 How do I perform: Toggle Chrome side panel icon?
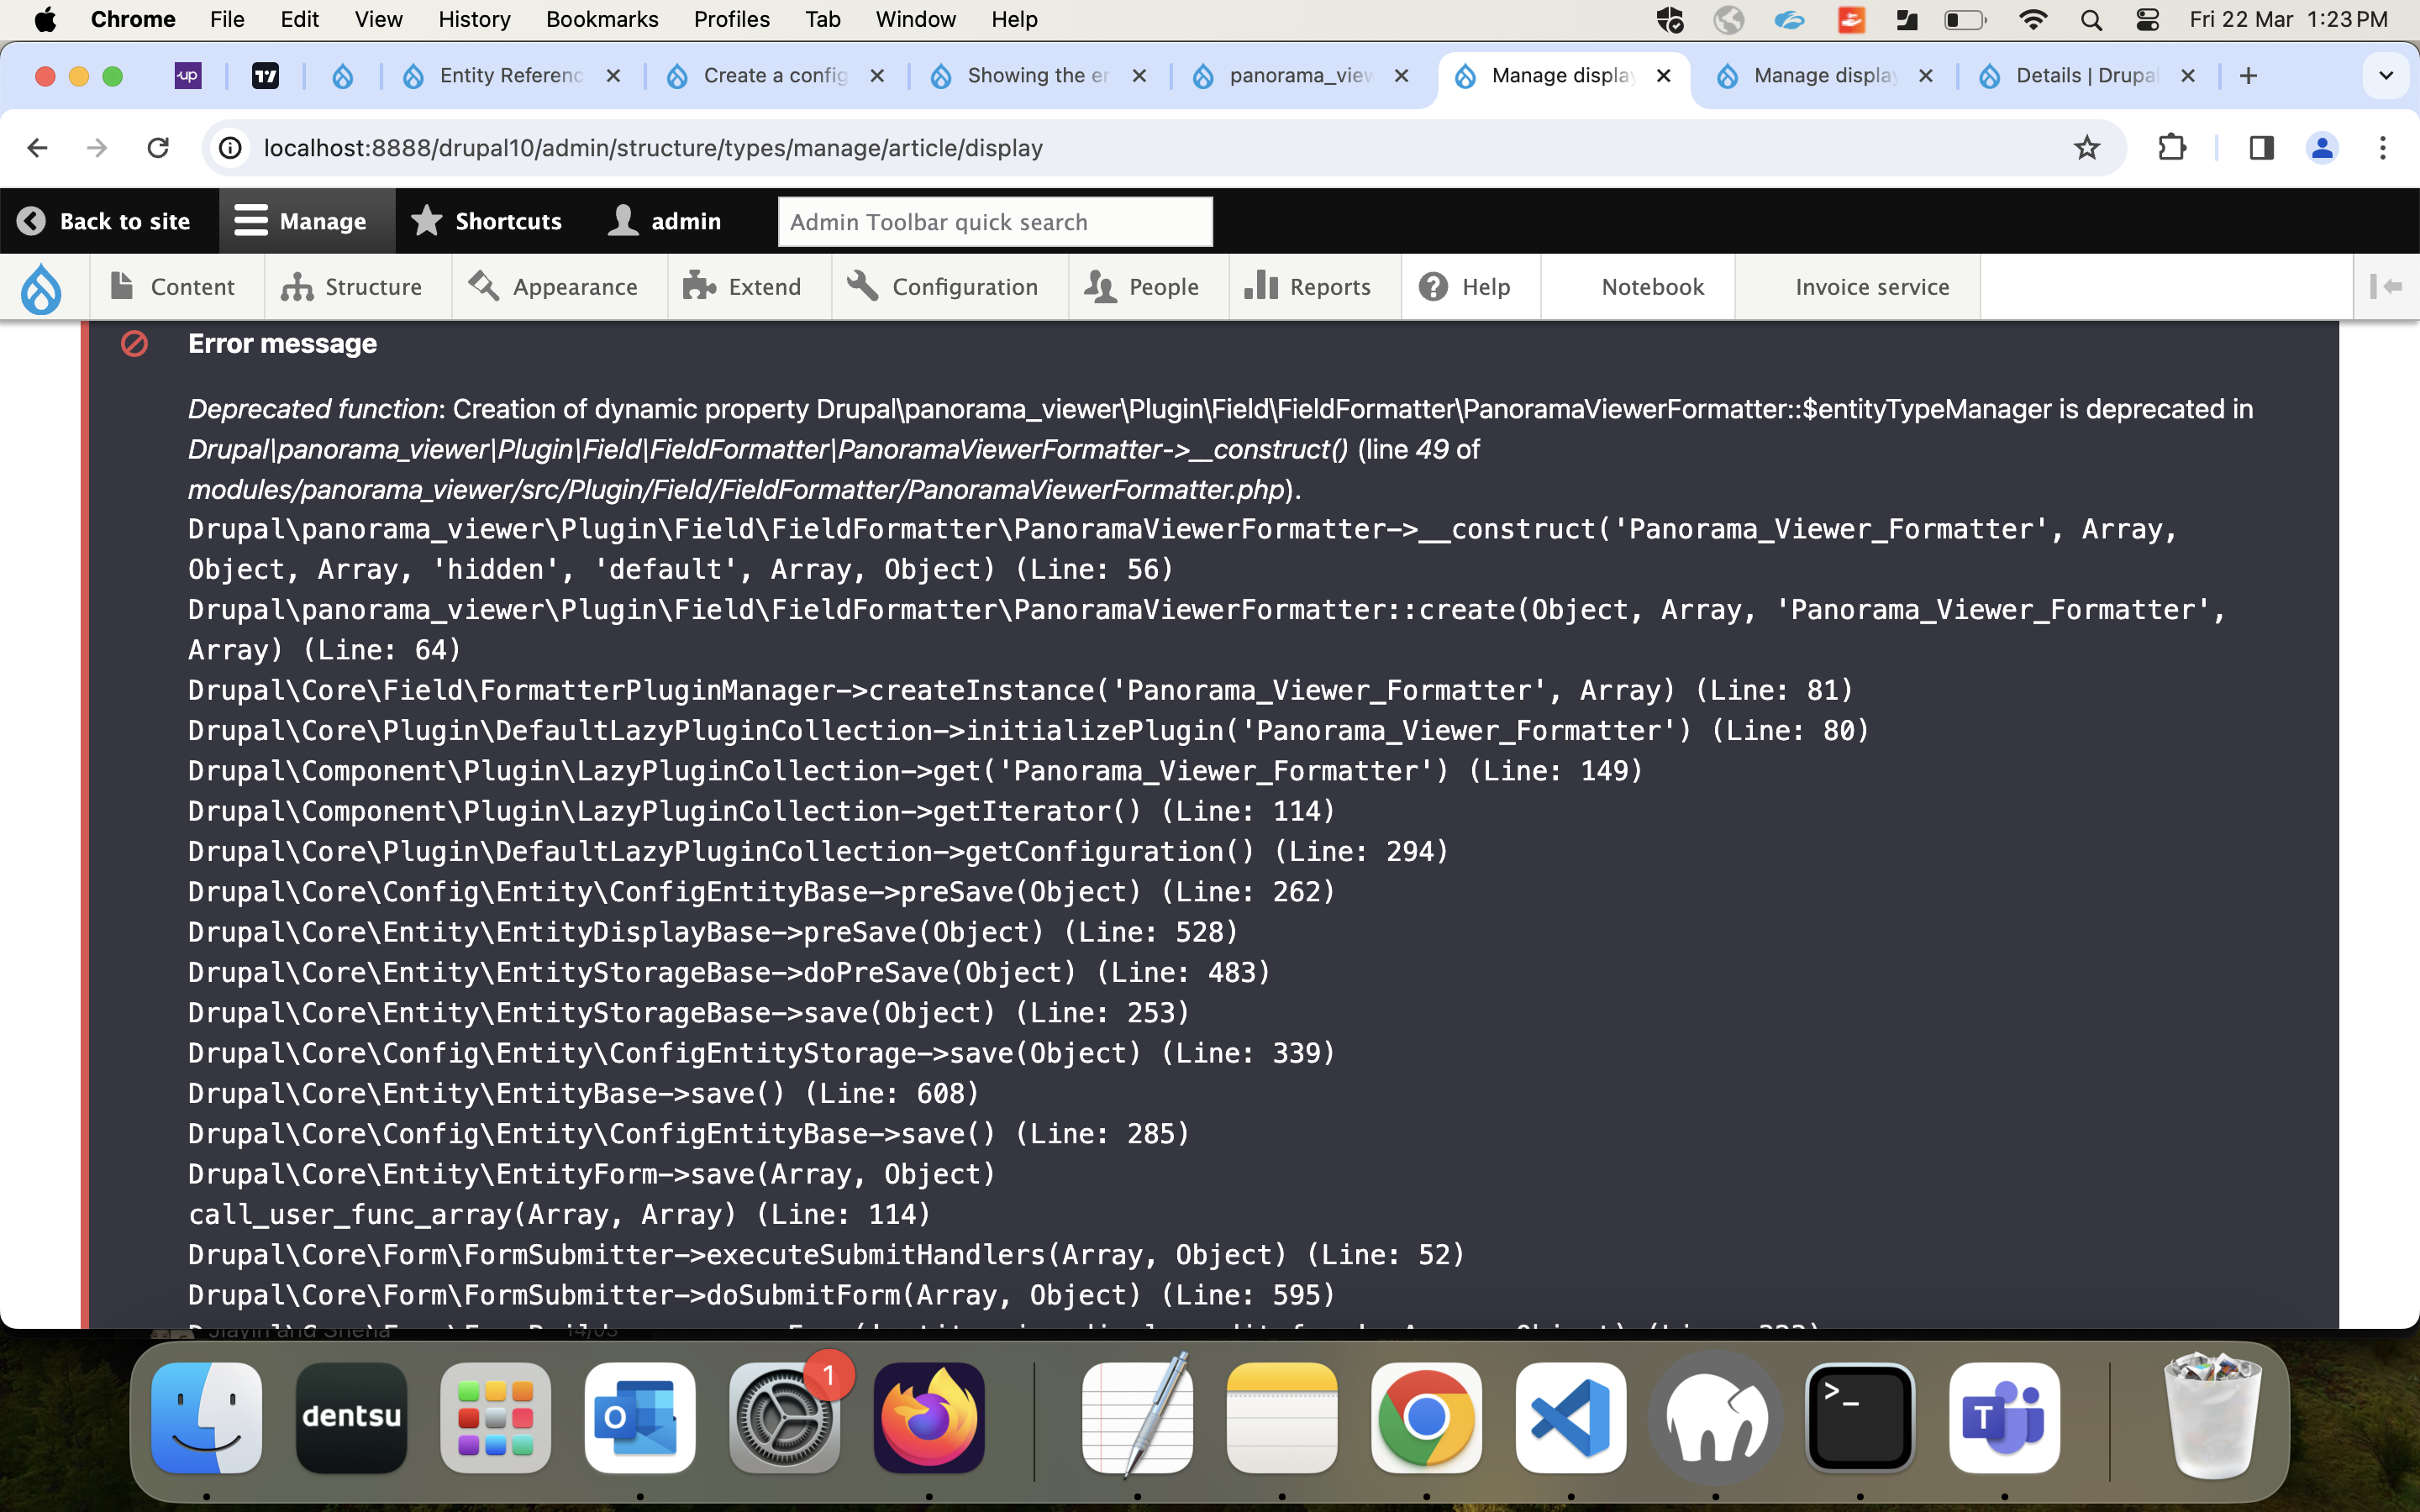coord(2261,148)
